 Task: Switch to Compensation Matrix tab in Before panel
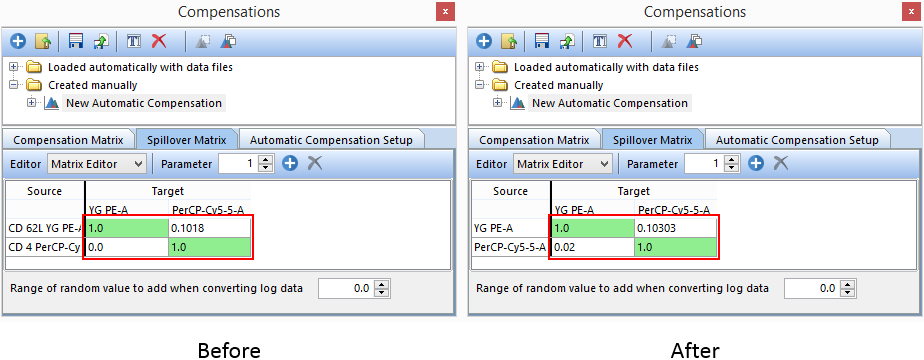pos(68,140)
